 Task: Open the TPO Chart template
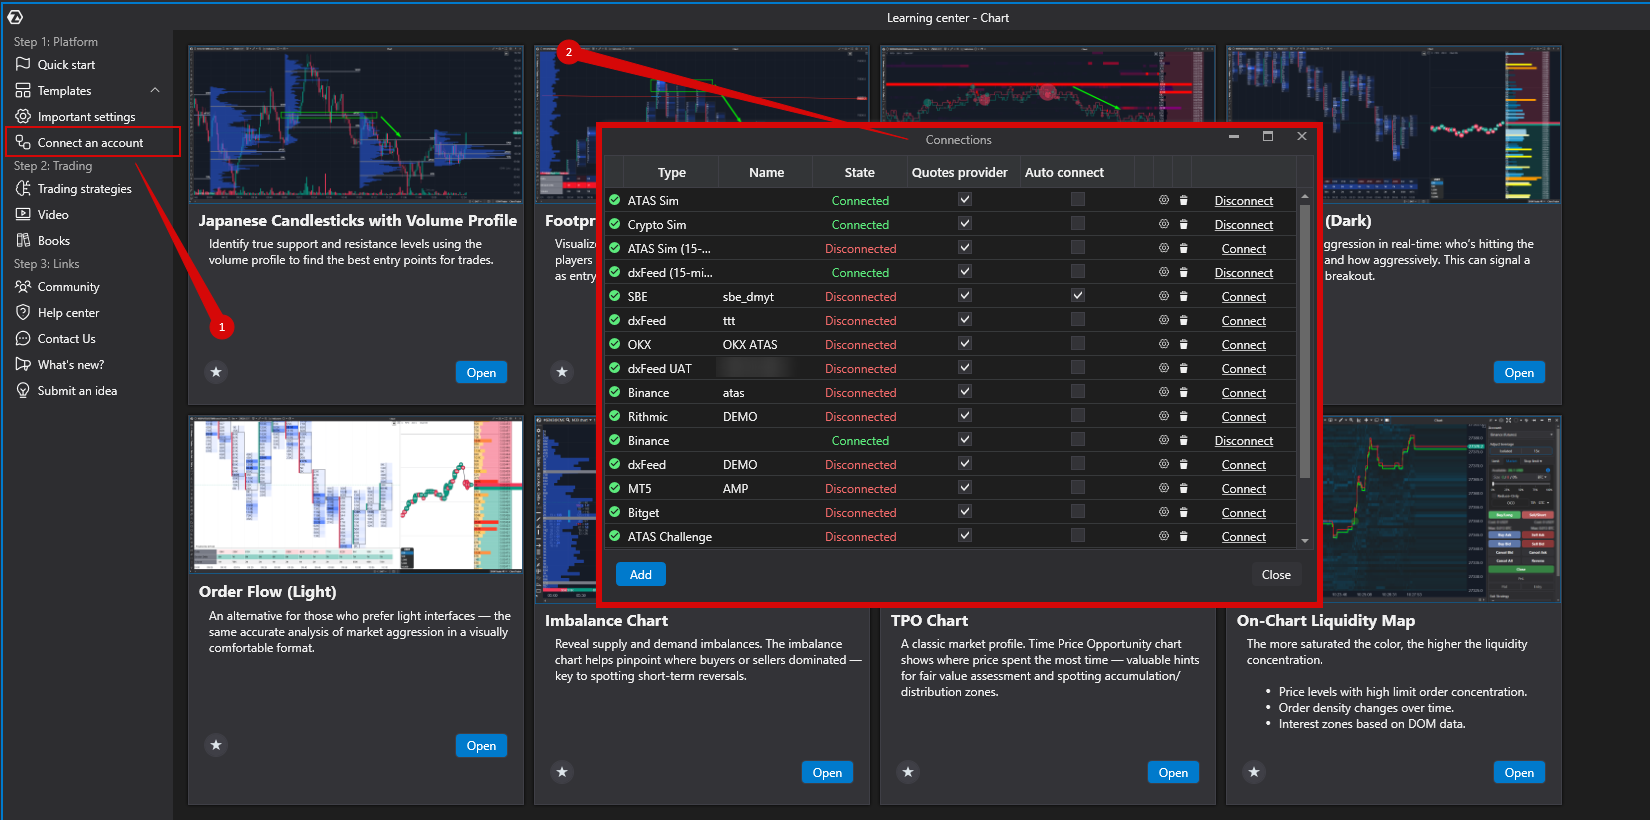tap(1173, 772)
